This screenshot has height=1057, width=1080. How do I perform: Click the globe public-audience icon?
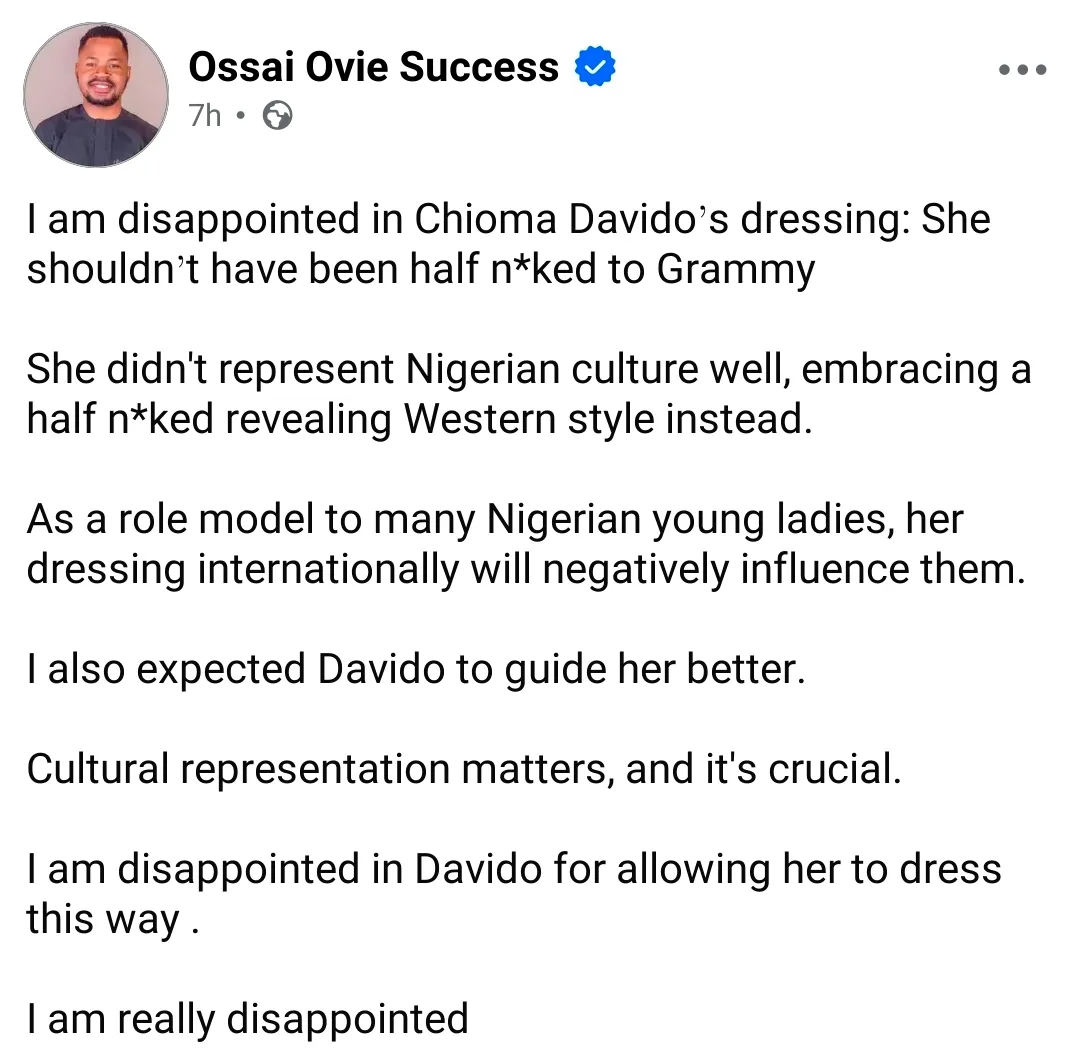(x=277, y=117)
